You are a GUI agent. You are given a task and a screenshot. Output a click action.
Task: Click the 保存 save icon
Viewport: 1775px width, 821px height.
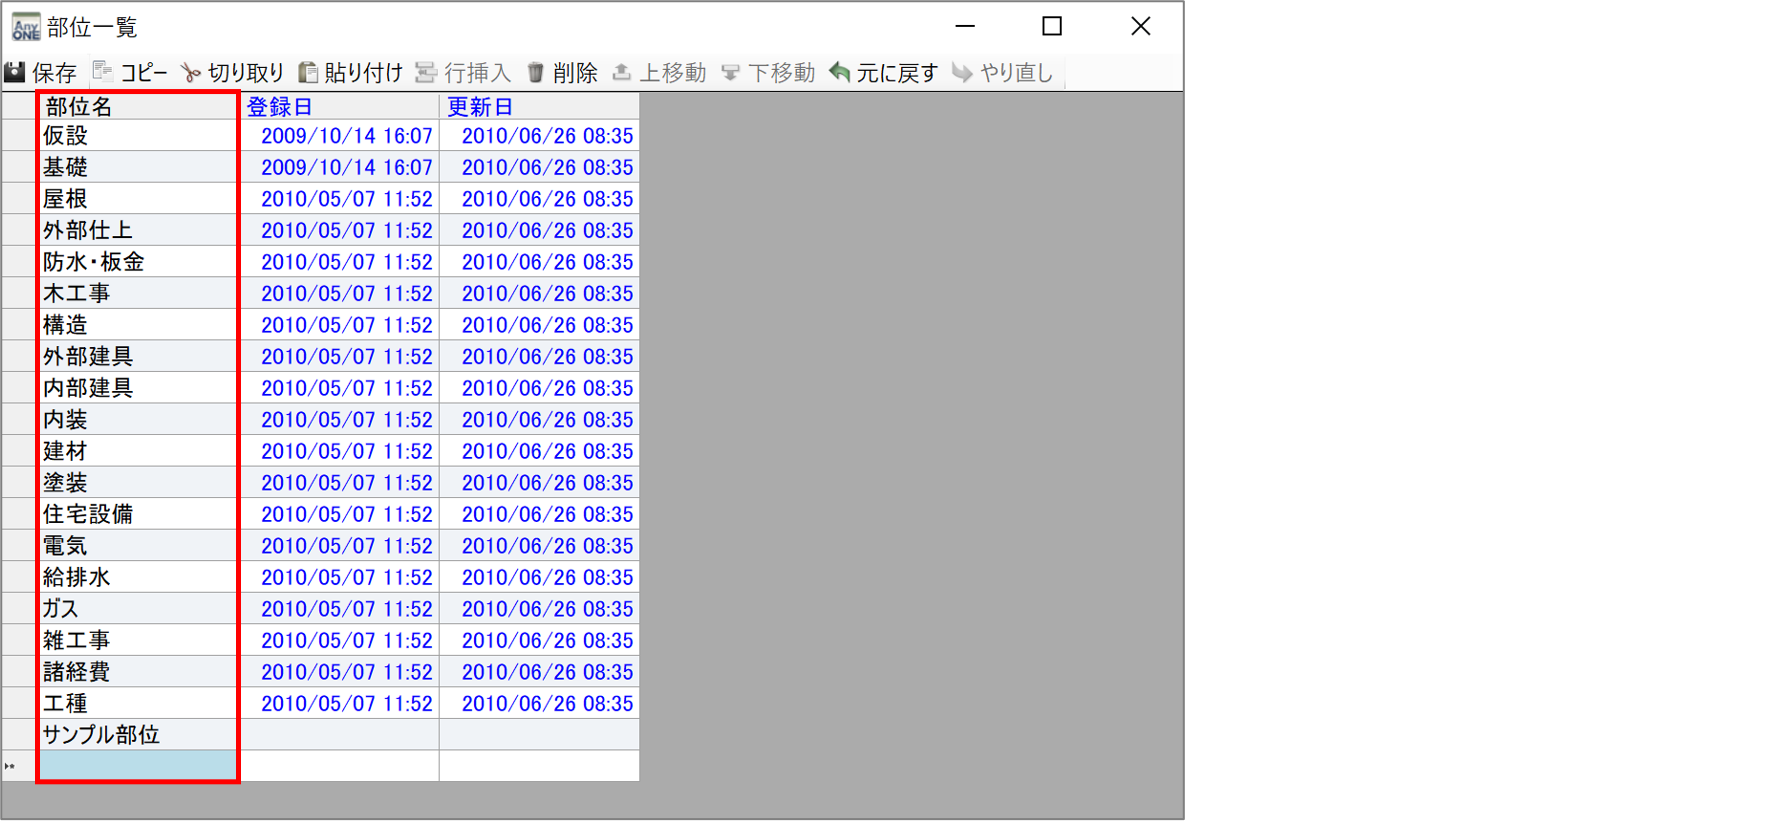coord(15,72)
